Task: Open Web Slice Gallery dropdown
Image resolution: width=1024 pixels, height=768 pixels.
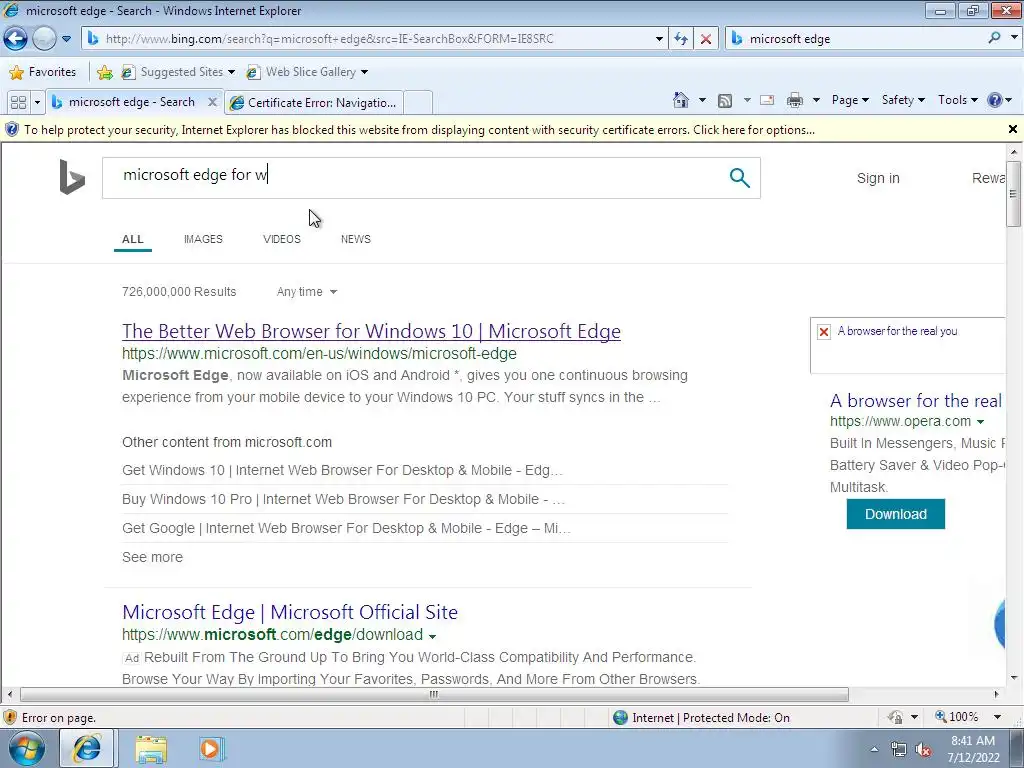Action: [307, 72]
